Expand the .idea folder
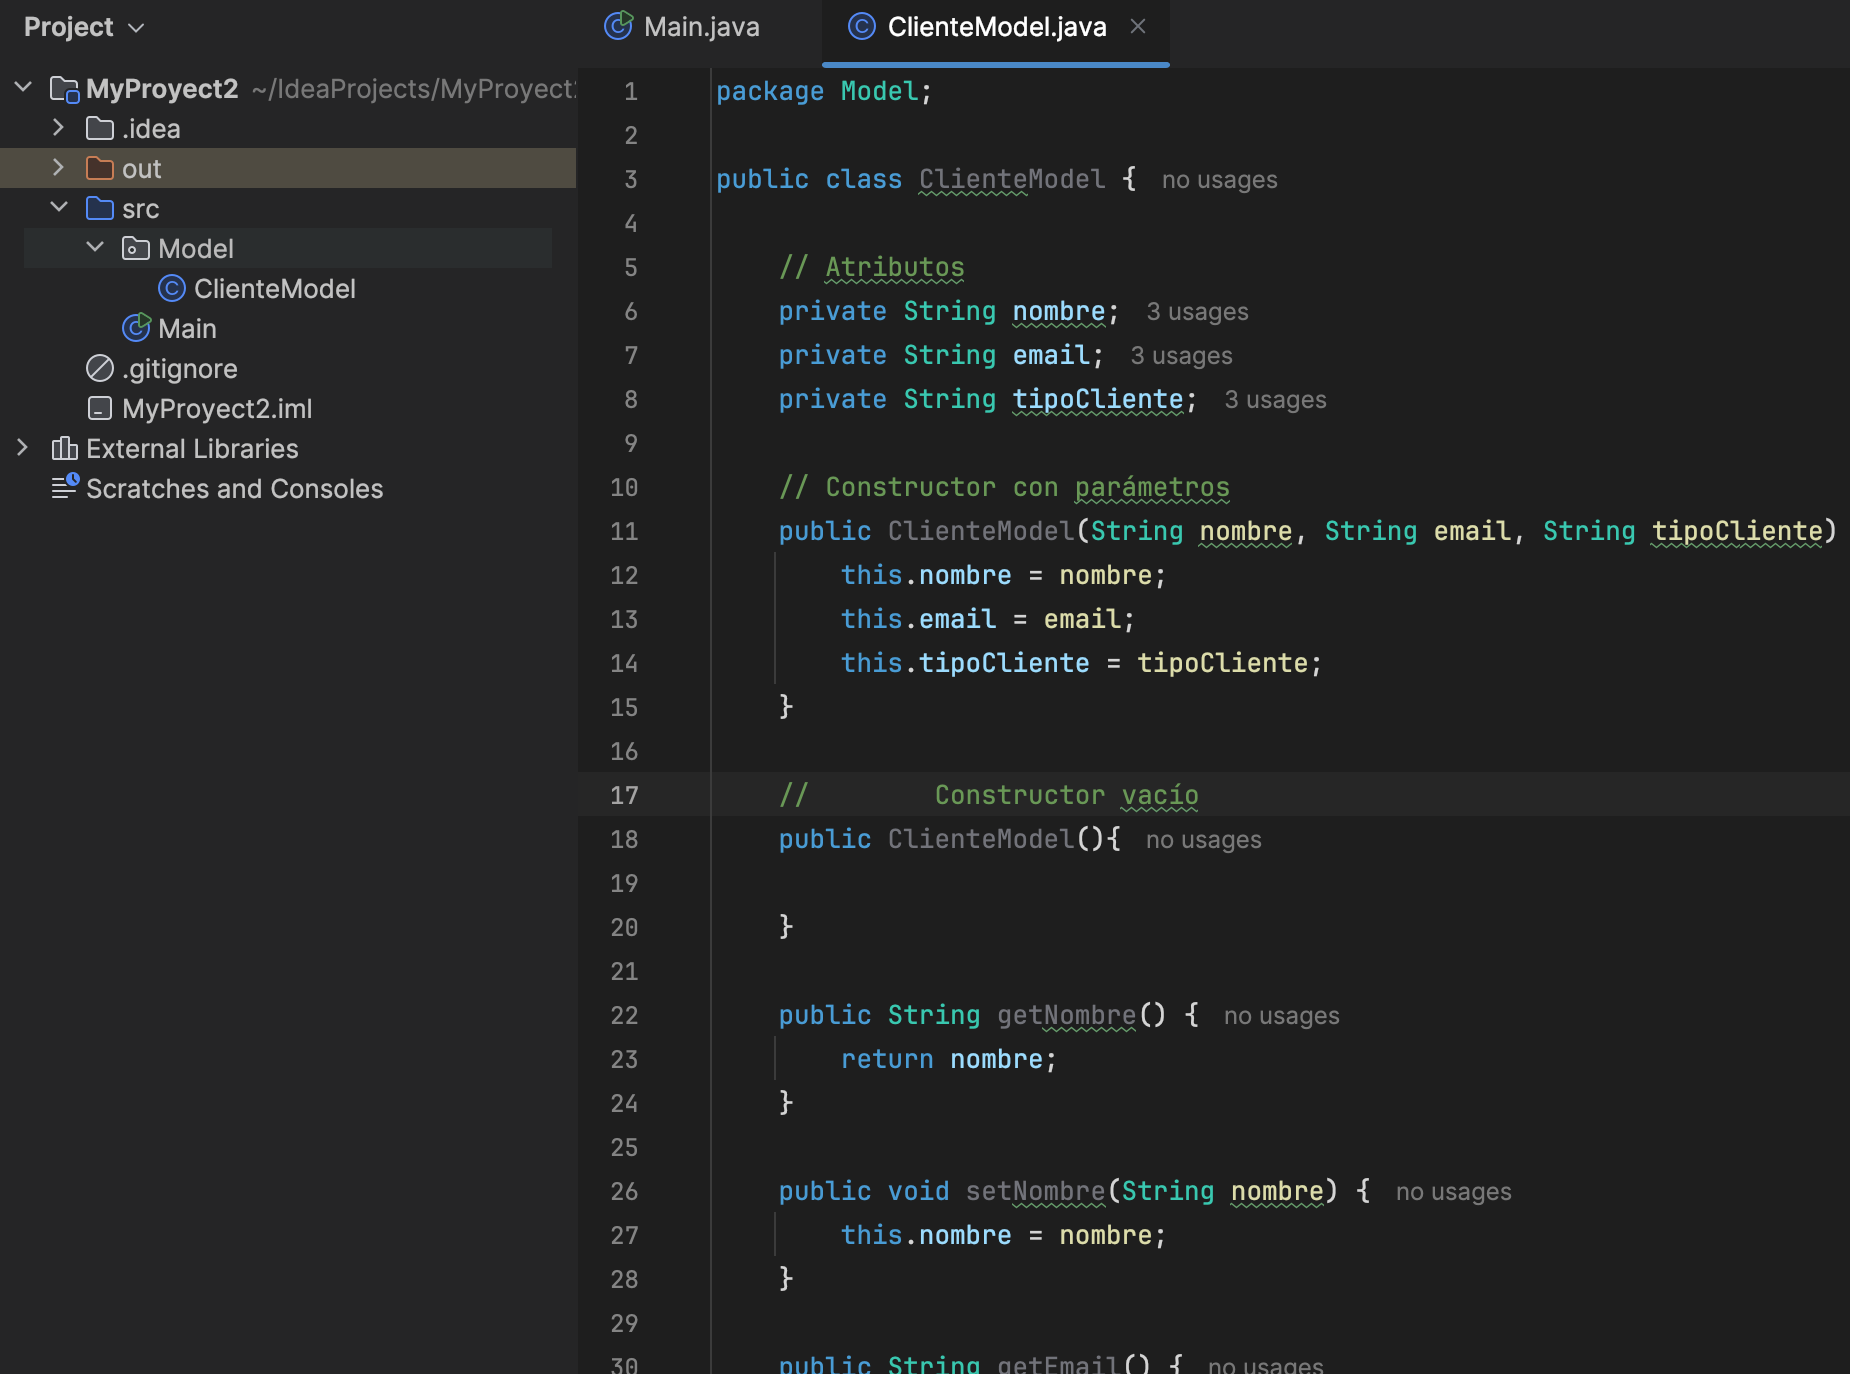Screen dimensions: 1850x1374 pyautogui.click(x=58, y=128)
